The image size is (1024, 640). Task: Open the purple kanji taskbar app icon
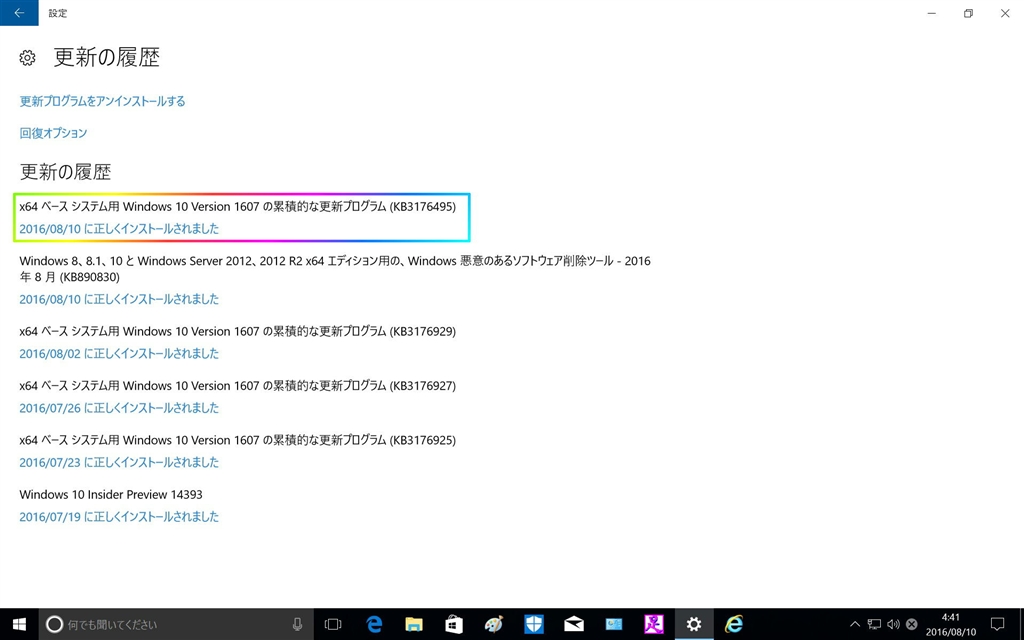654,624
